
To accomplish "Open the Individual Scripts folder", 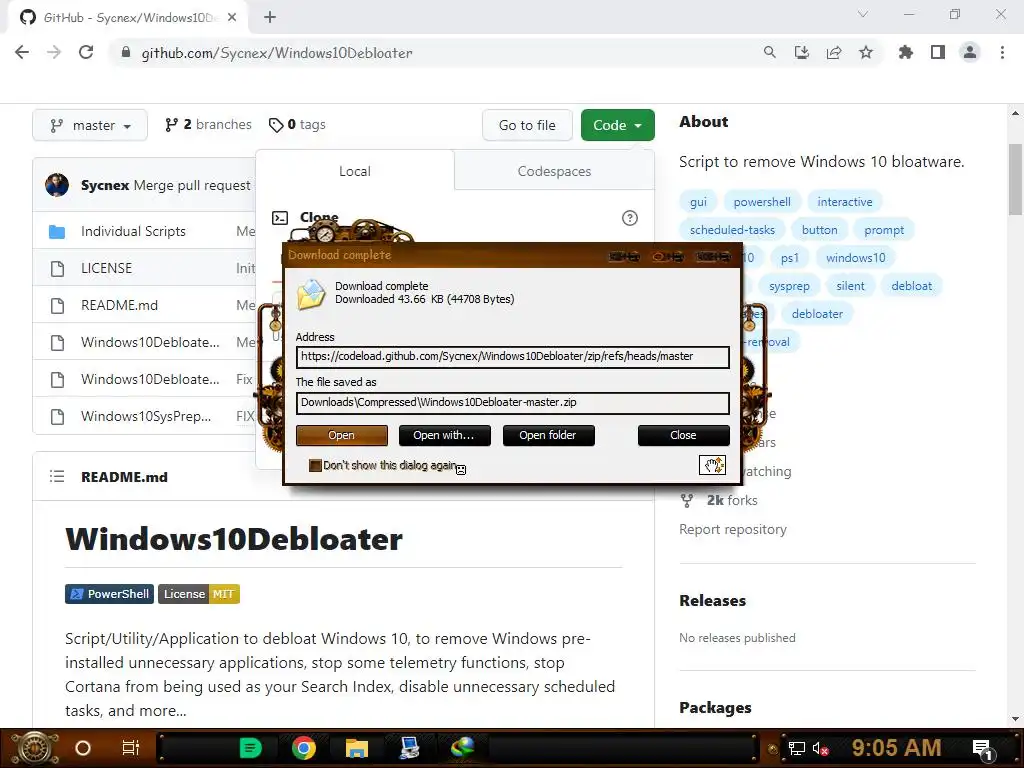I will click(133, 231).
